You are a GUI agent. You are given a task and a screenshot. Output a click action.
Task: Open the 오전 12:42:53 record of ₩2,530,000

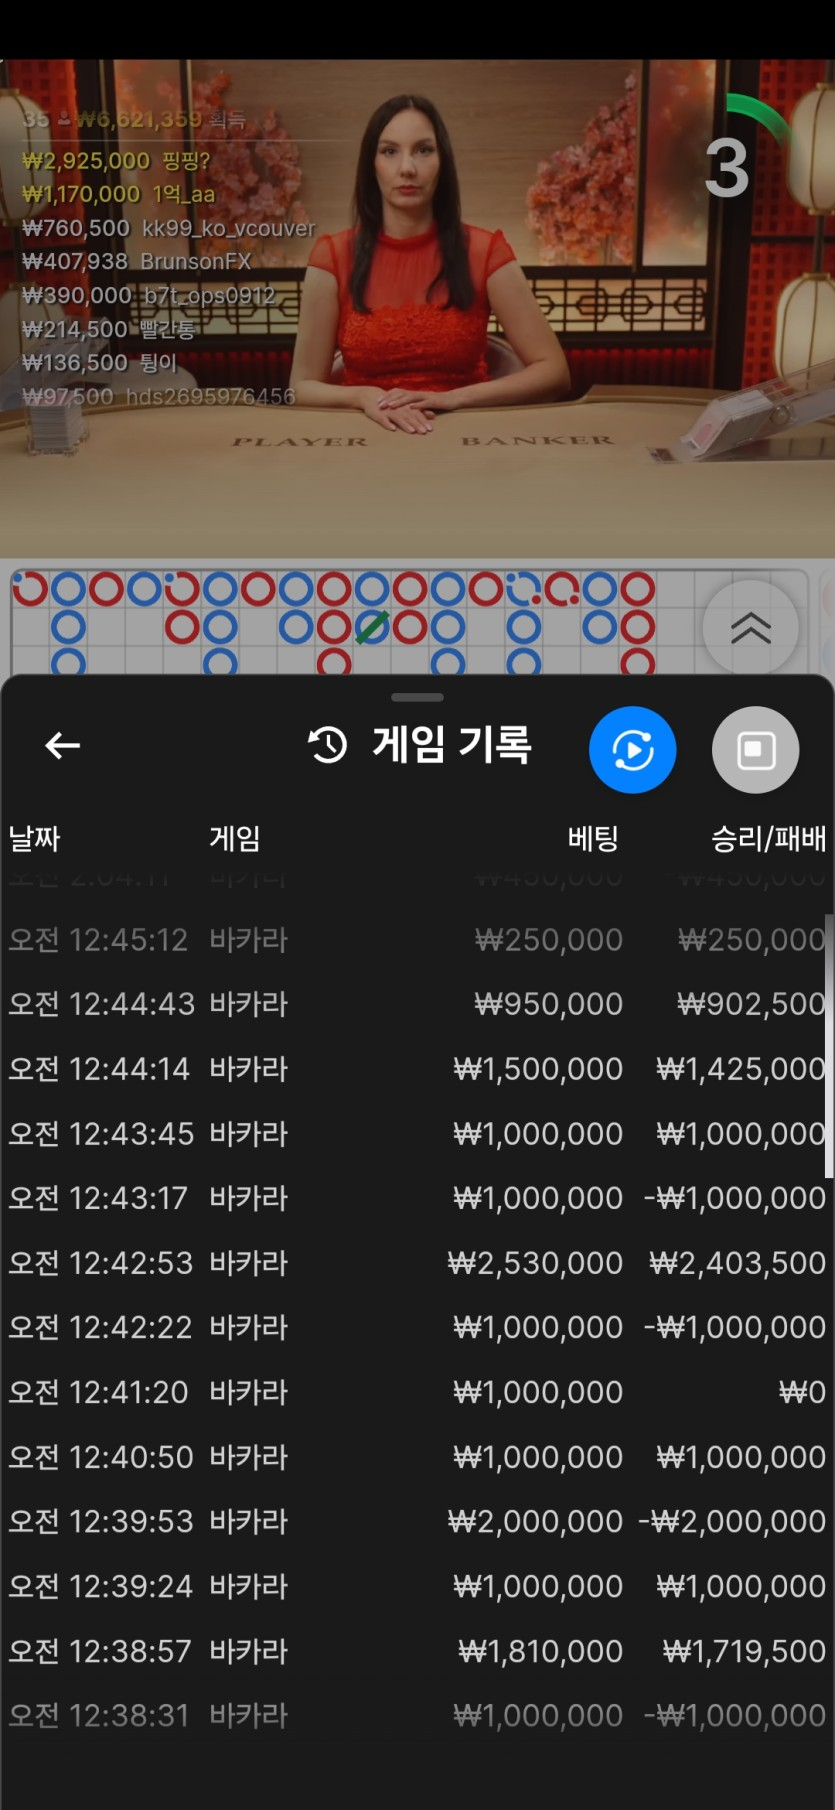[x=417, y=1263]
